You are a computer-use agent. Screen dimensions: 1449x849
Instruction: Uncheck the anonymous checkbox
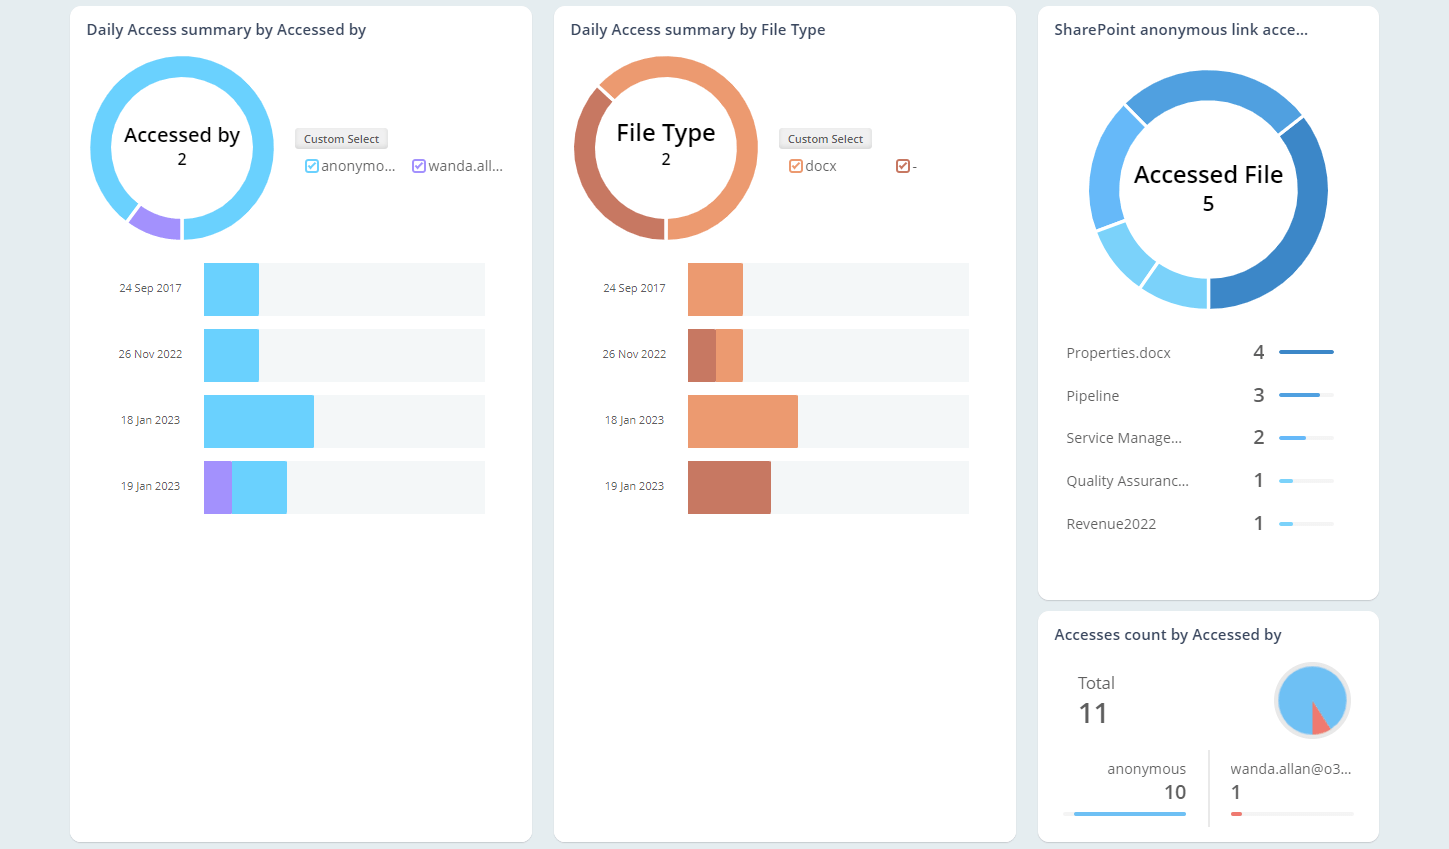tap(311, 165)
